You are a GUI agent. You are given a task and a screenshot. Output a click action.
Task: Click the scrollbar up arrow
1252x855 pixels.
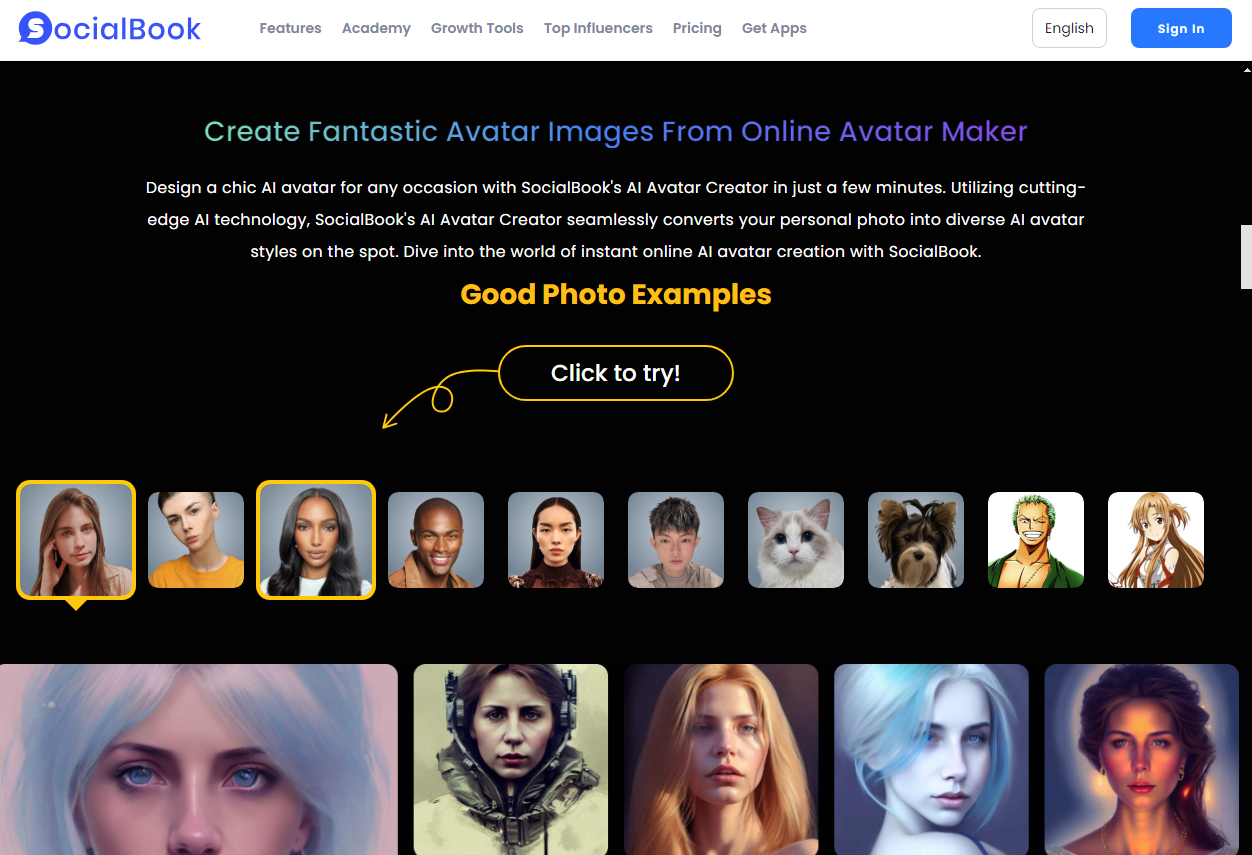[x=1246, y=70]
